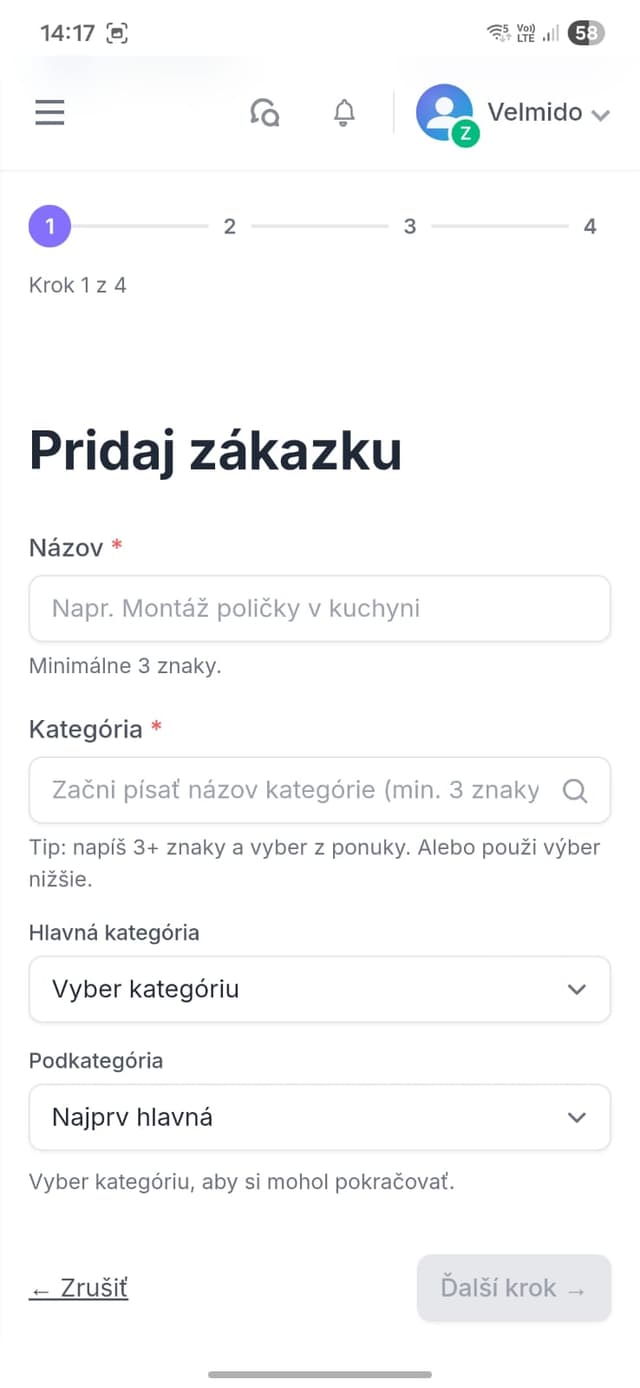Tap the screen capture icon in status bar
Screen dimensions: 640x1388
pos(119,32)
